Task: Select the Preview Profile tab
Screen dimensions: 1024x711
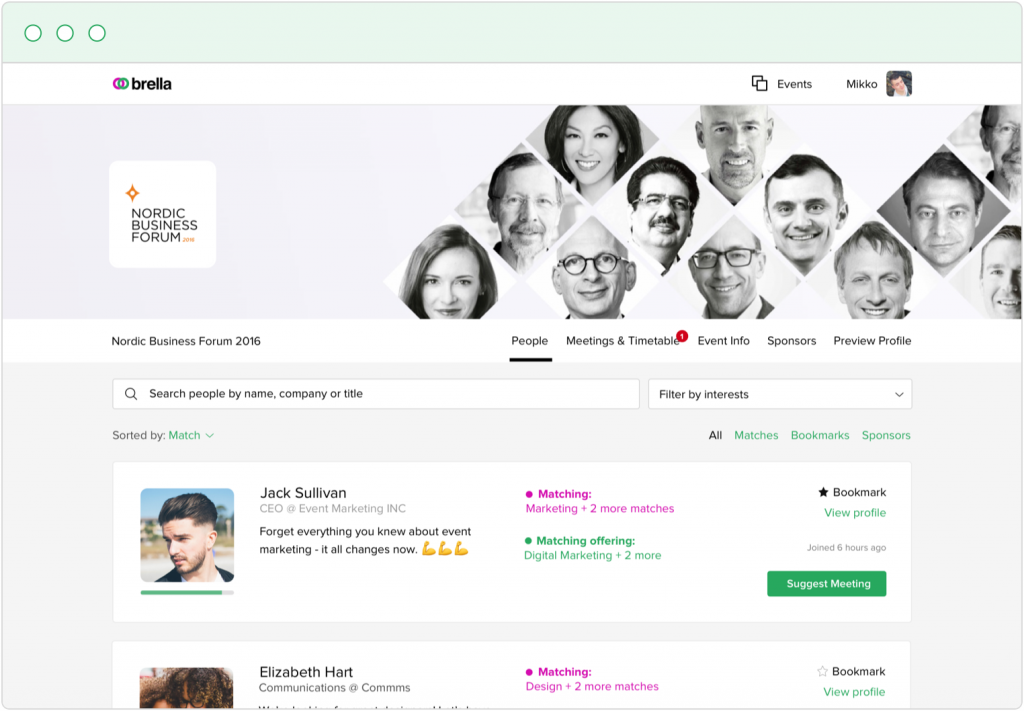Action: (872, 341)
